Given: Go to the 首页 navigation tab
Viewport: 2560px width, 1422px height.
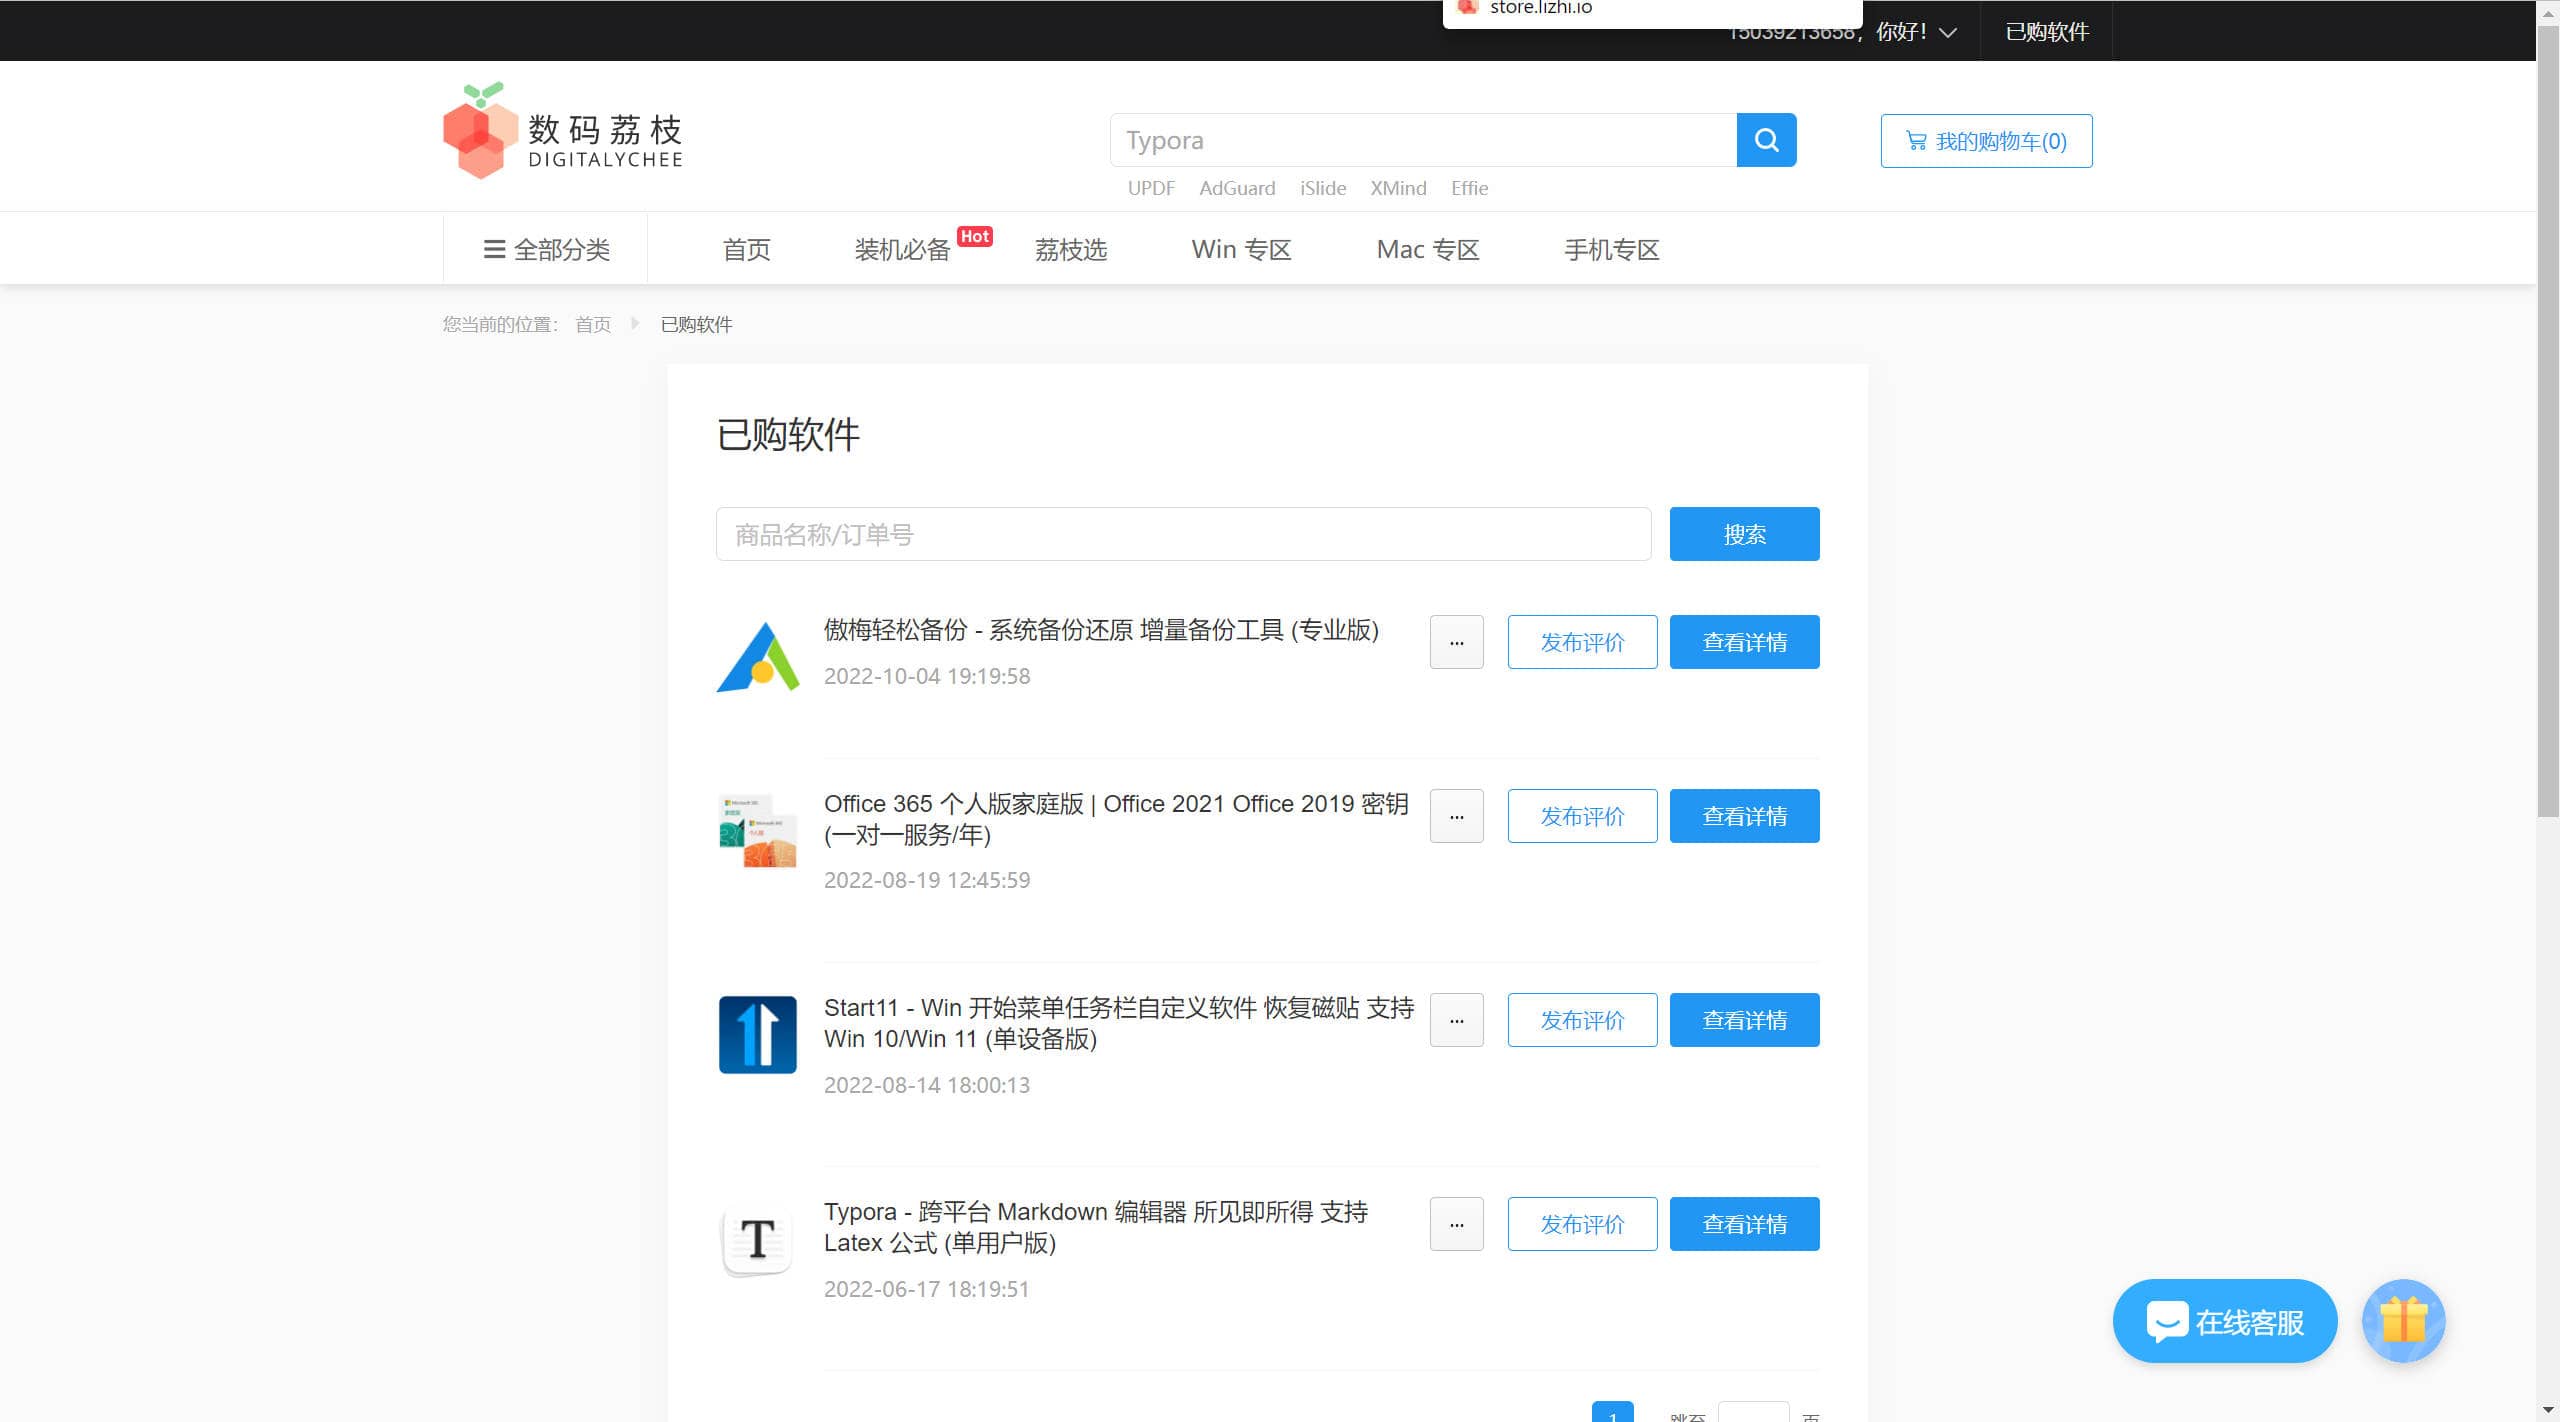Looking at the screenshot, I should [747, 249].
